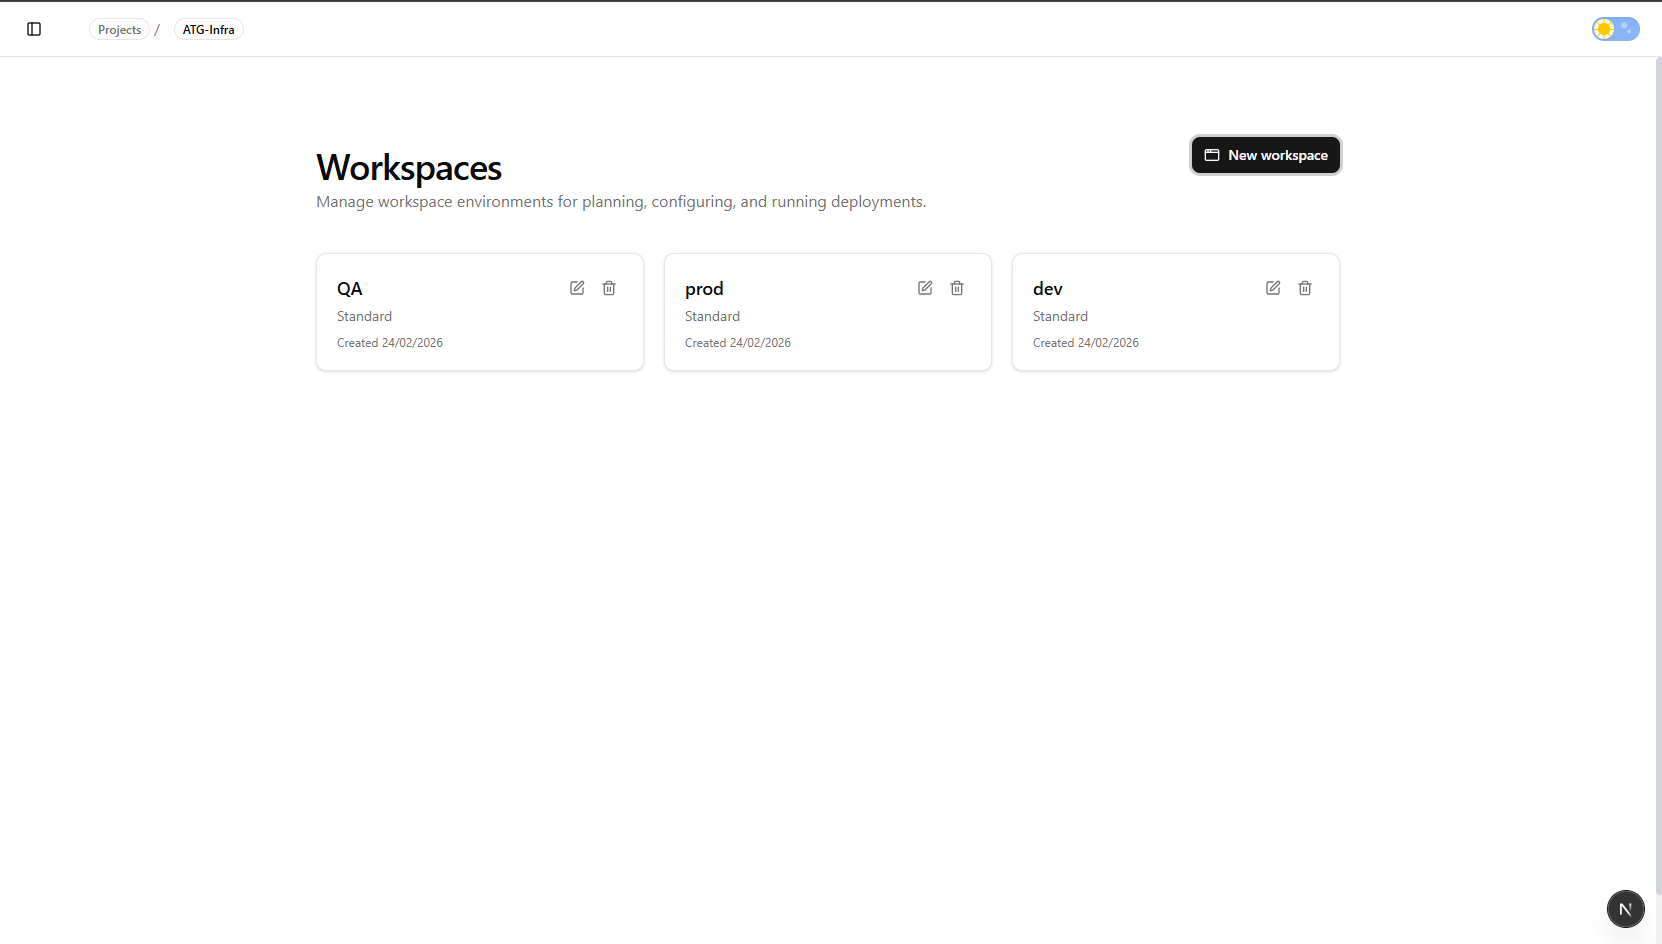1662x944 pixels.
Task: Delete the prod workspace
Action: [957, 288]
